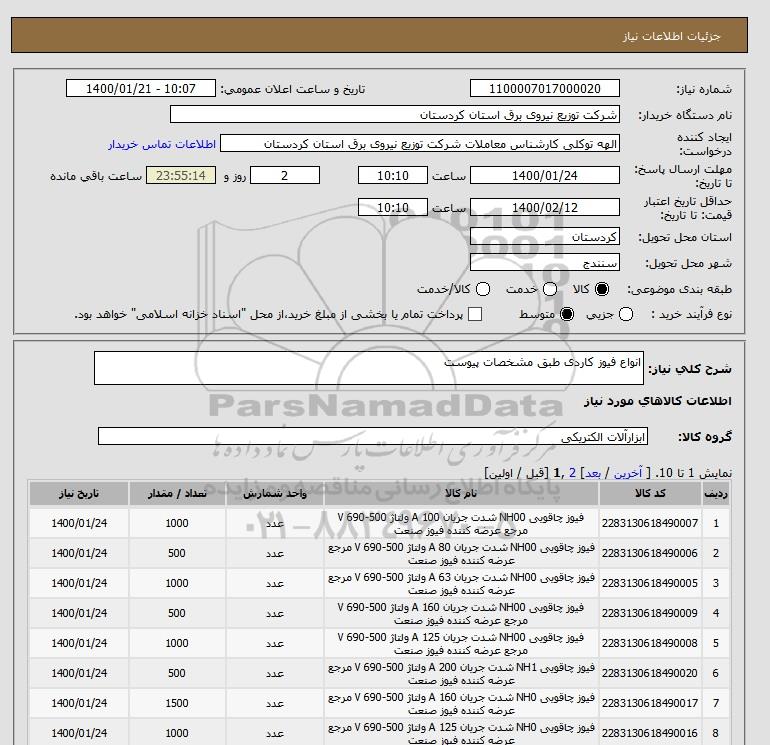Screen dimensions: 770x745
Task: Click the NH00 100 A fuse item name
Action: coord(461,524)
